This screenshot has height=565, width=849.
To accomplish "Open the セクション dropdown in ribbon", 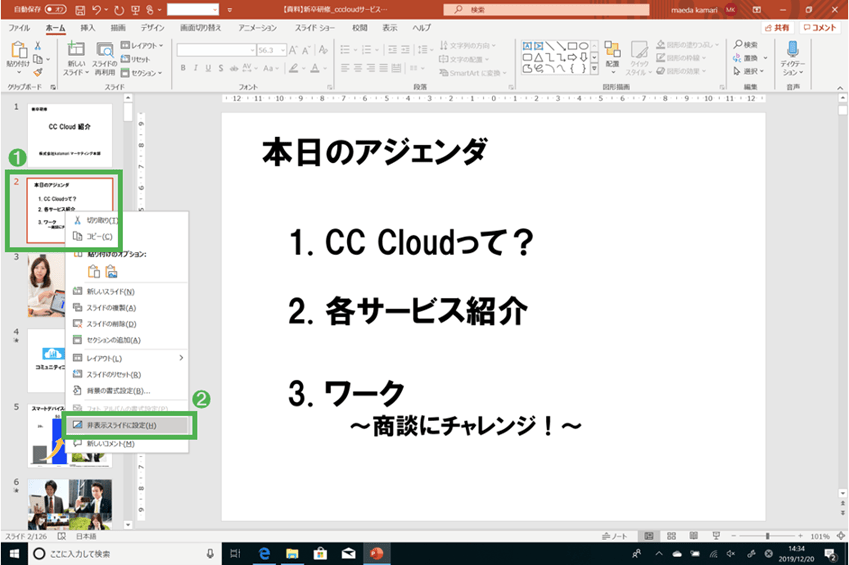I will pyautogui.click(x=141, y=73).
